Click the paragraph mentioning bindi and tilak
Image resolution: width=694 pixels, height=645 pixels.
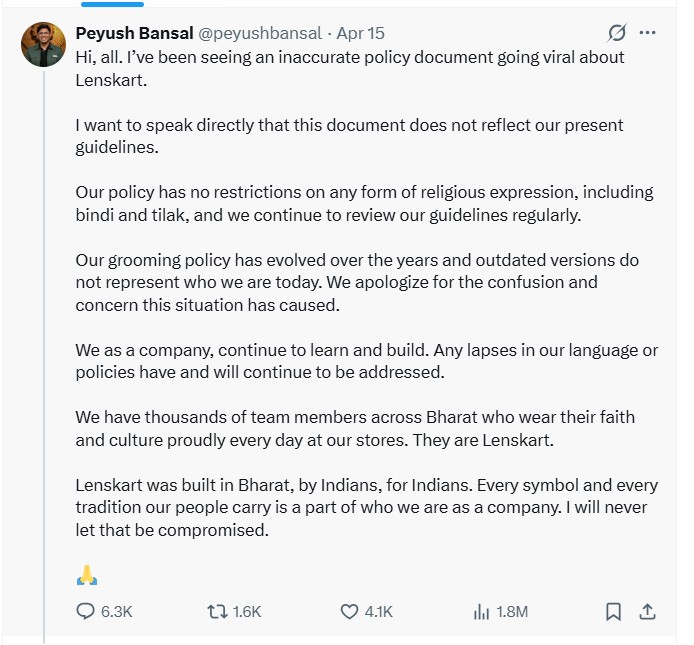pos(364,203)
